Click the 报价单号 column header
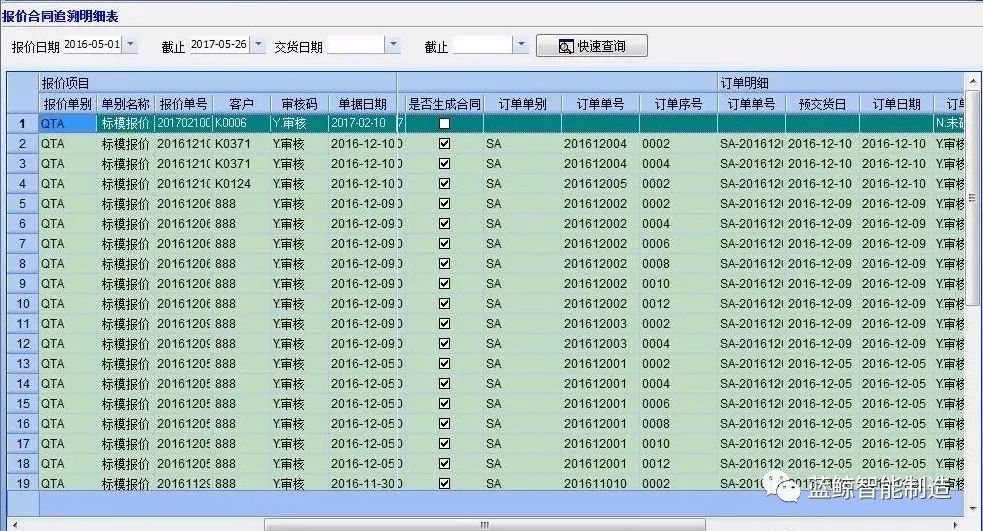The image size is (983, 531). (x=183, y=104)
